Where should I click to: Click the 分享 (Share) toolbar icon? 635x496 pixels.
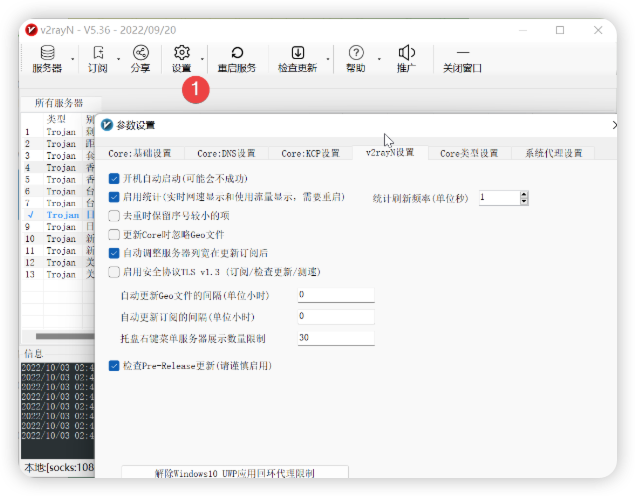(x=141, y=59)
